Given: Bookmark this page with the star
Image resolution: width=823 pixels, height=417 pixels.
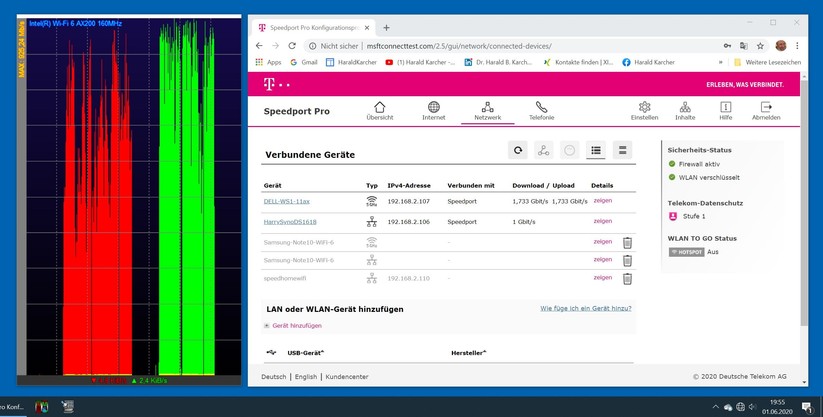Looking at the screenshot, I should [x=760, y=46].
